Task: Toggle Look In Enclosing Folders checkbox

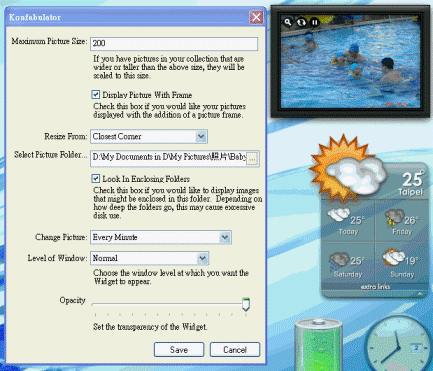Action: click(96, 179)
